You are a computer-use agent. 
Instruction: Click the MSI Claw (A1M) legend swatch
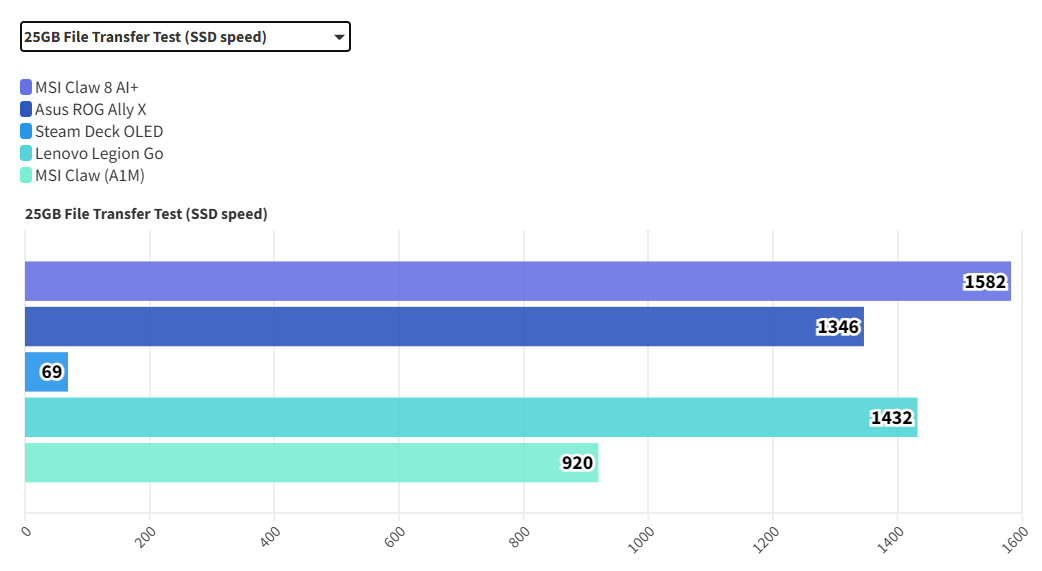click(26, 176)
